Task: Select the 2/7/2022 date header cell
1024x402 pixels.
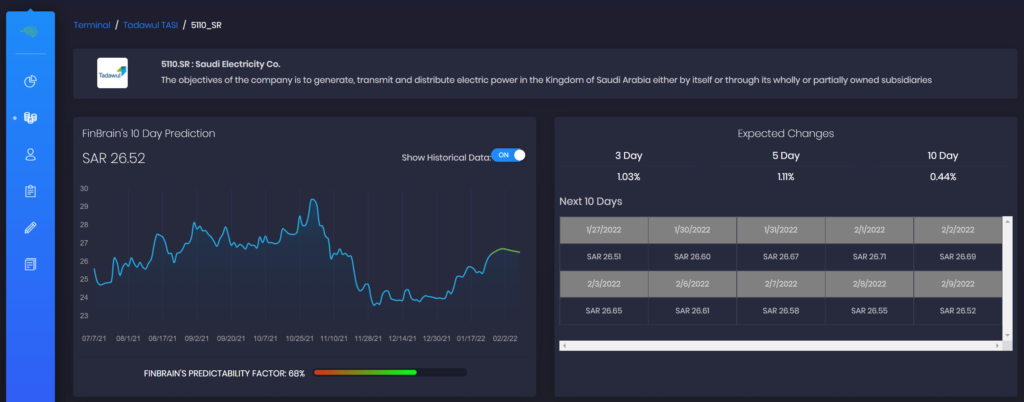Action: coord(780,284)
